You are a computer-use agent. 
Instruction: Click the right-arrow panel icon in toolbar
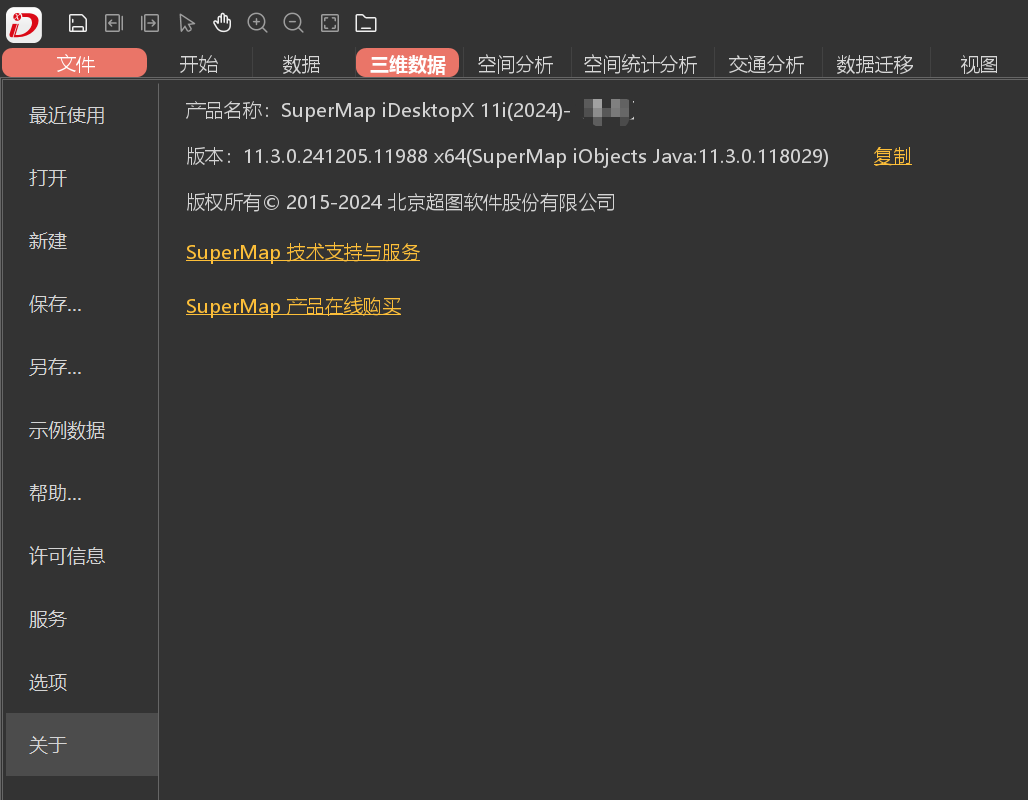(x=150, y=23)
